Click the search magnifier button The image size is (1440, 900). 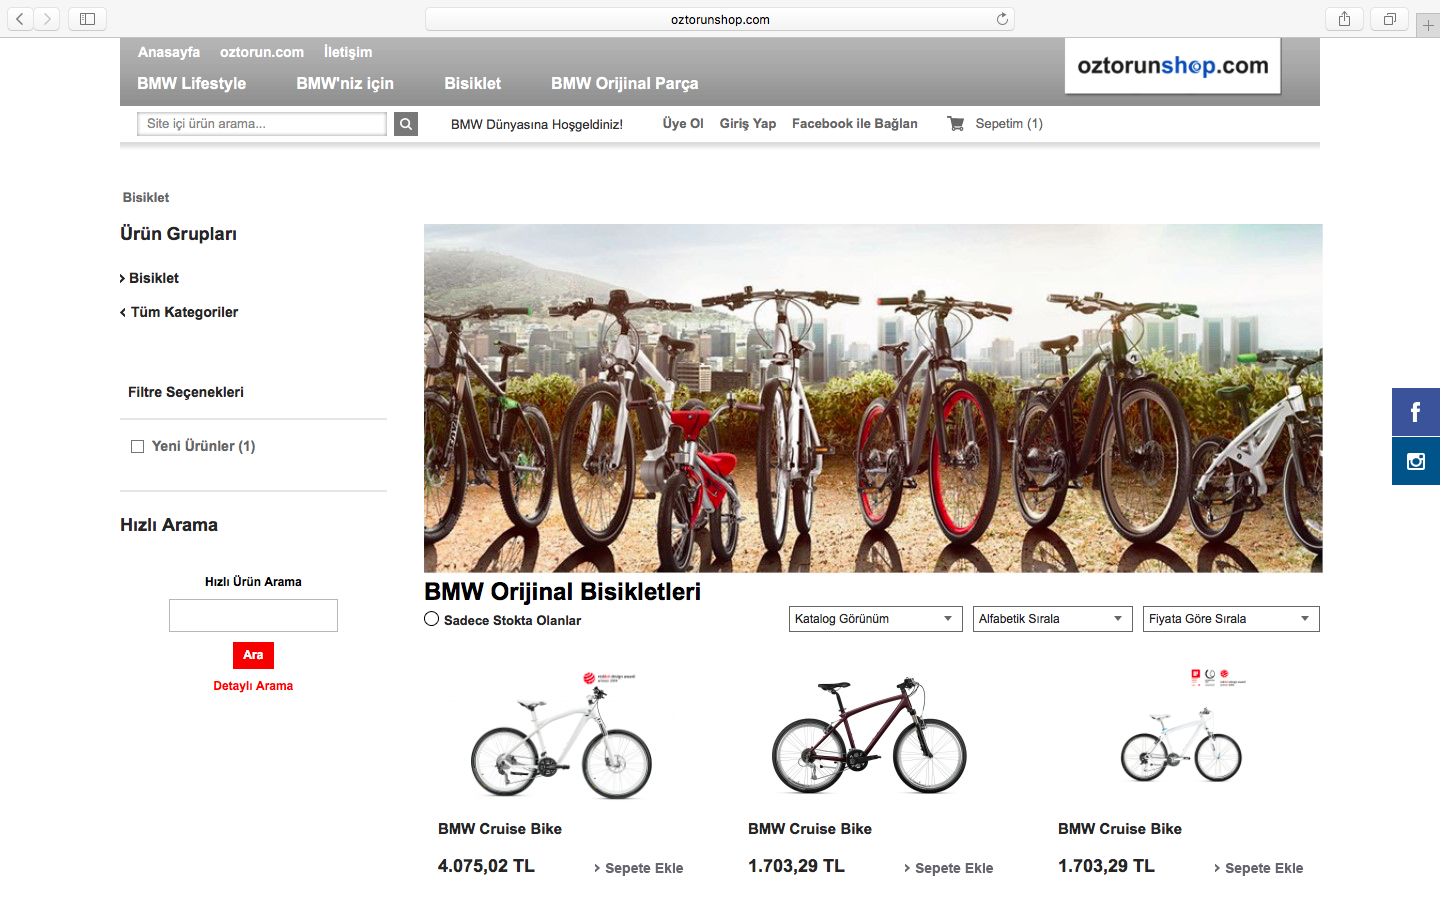(406, 124)
